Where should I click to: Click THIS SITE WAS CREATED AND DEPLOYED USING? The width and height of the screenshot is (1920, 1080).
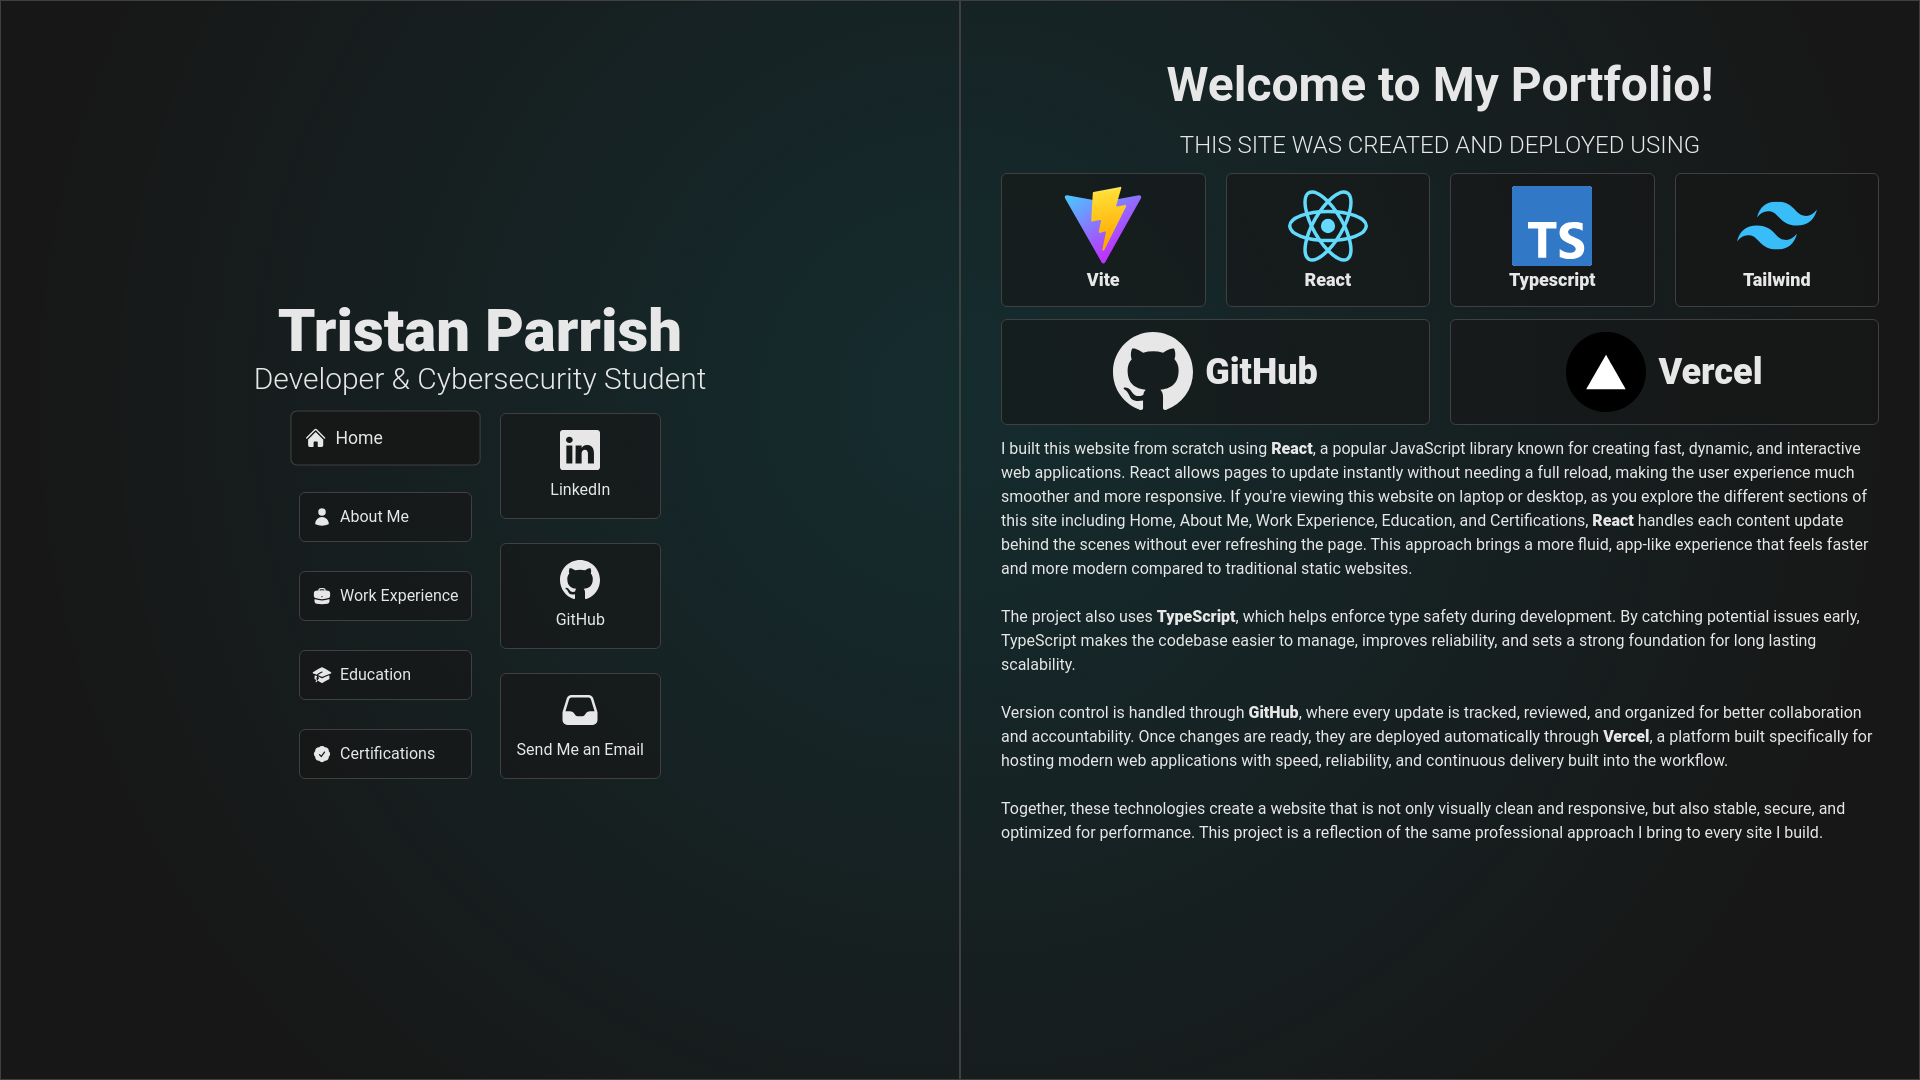tap(1440, 145)
